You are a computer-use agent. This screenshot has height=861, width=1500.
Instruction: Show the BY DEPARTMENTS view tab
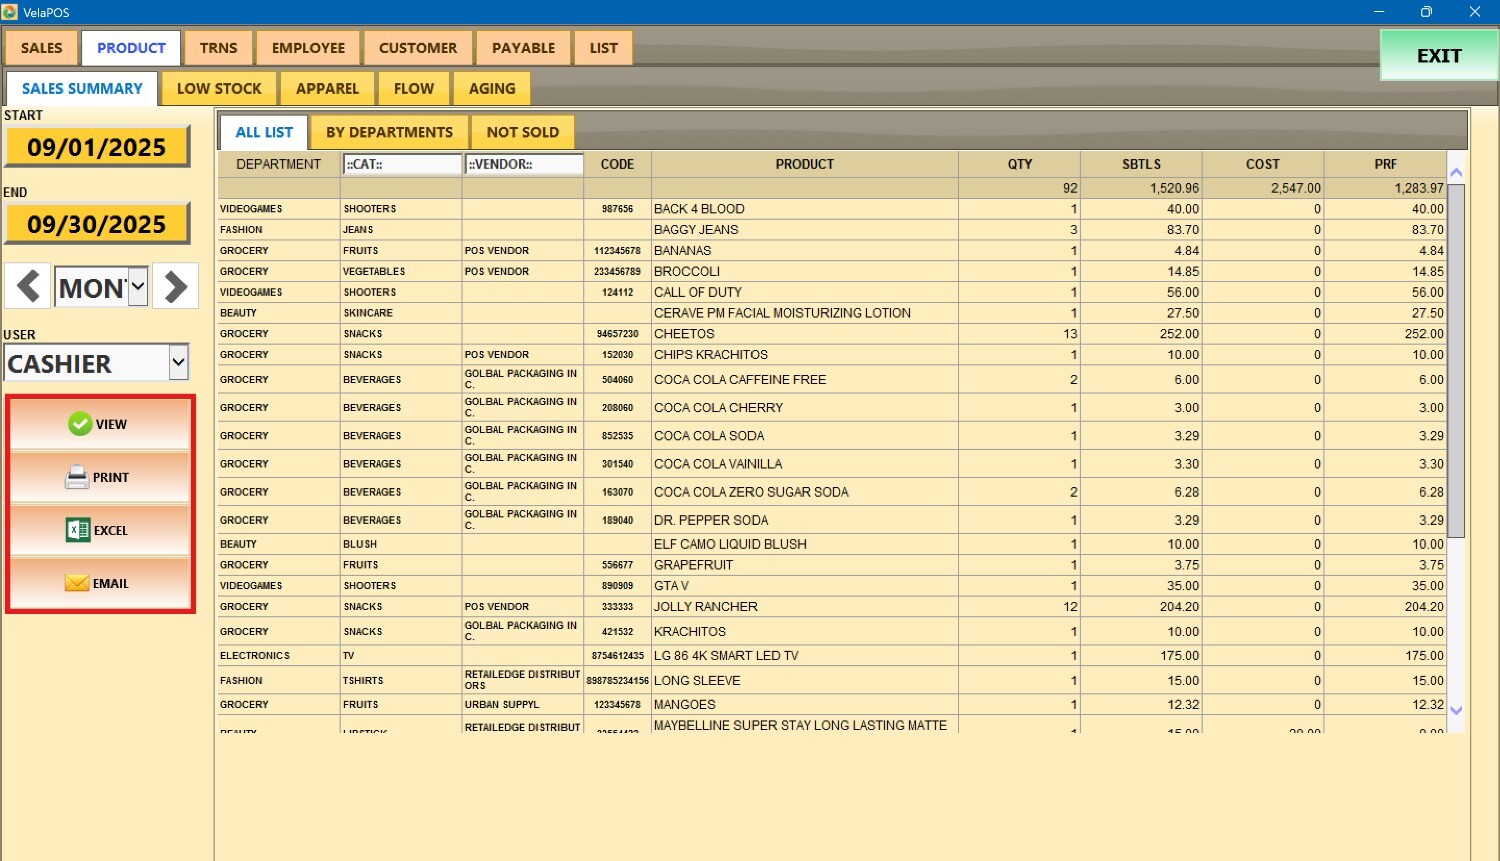tap(389, 132)
